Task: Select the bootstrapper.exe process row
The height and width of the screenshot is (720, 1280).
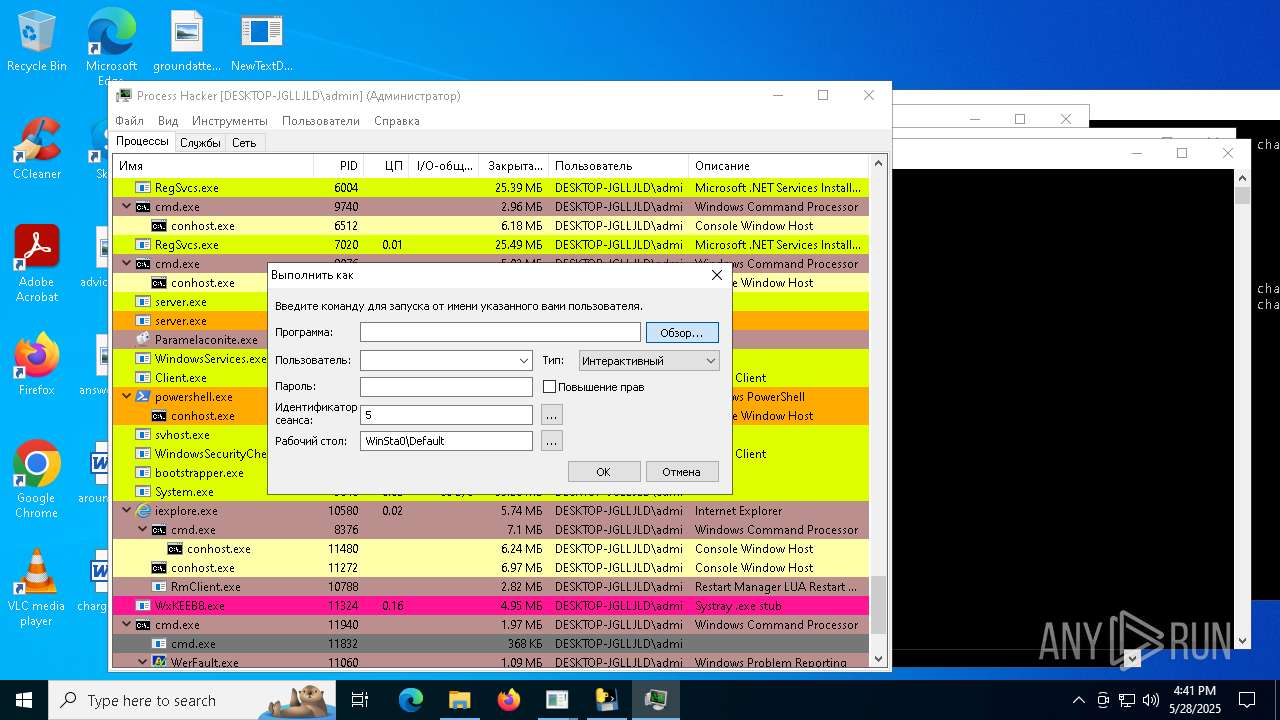Action: (191, 473)
